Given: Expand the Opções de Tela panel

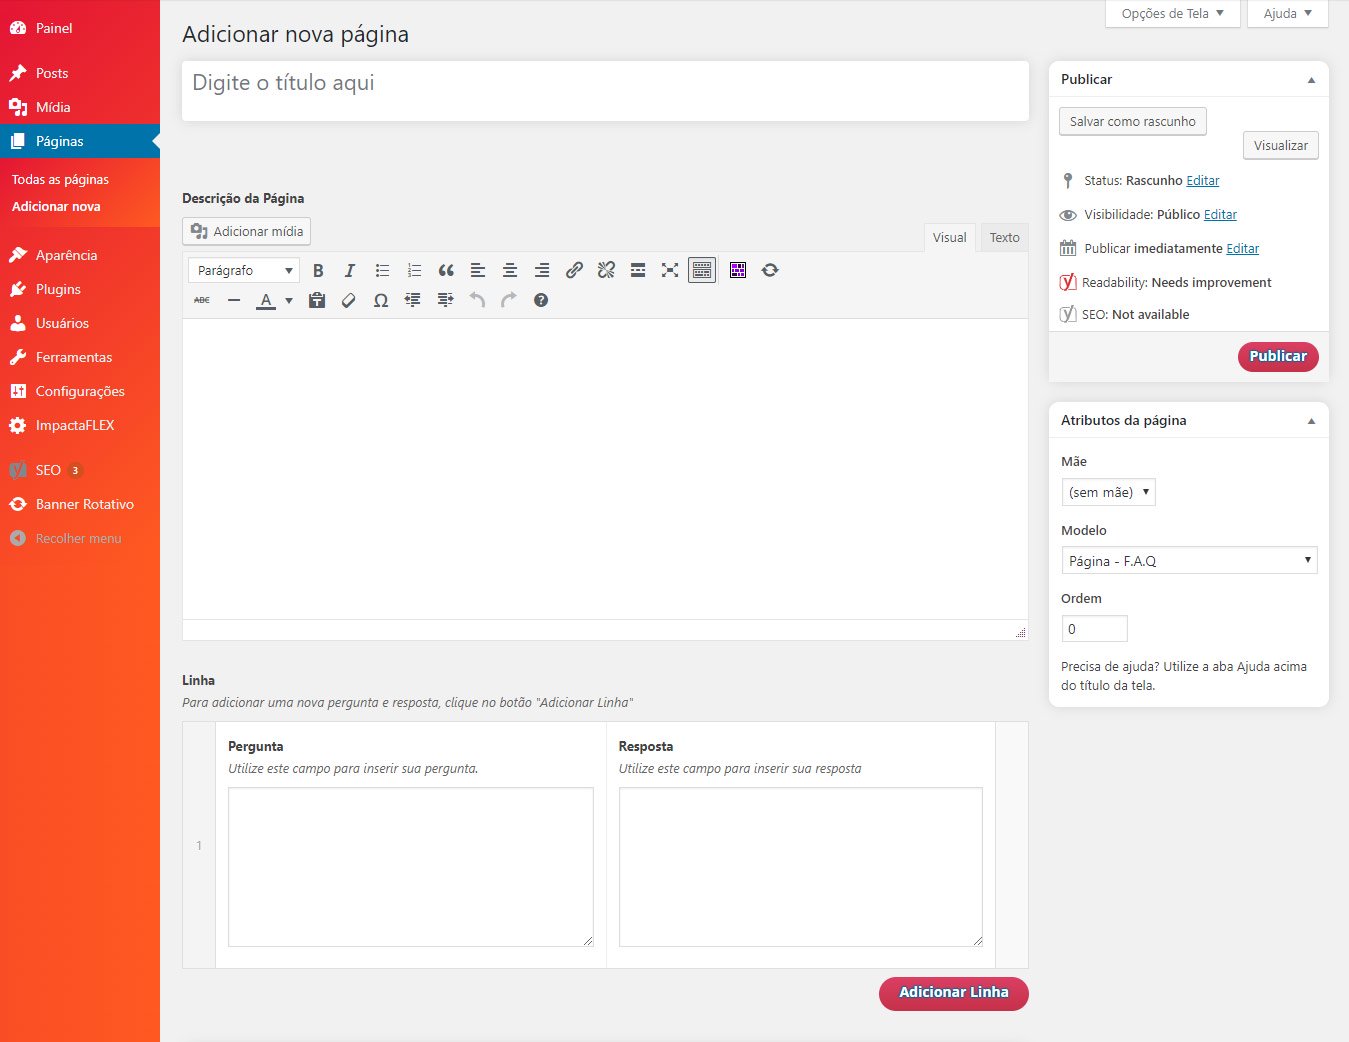Looking at the screenshot, I should click(1172, 13).
